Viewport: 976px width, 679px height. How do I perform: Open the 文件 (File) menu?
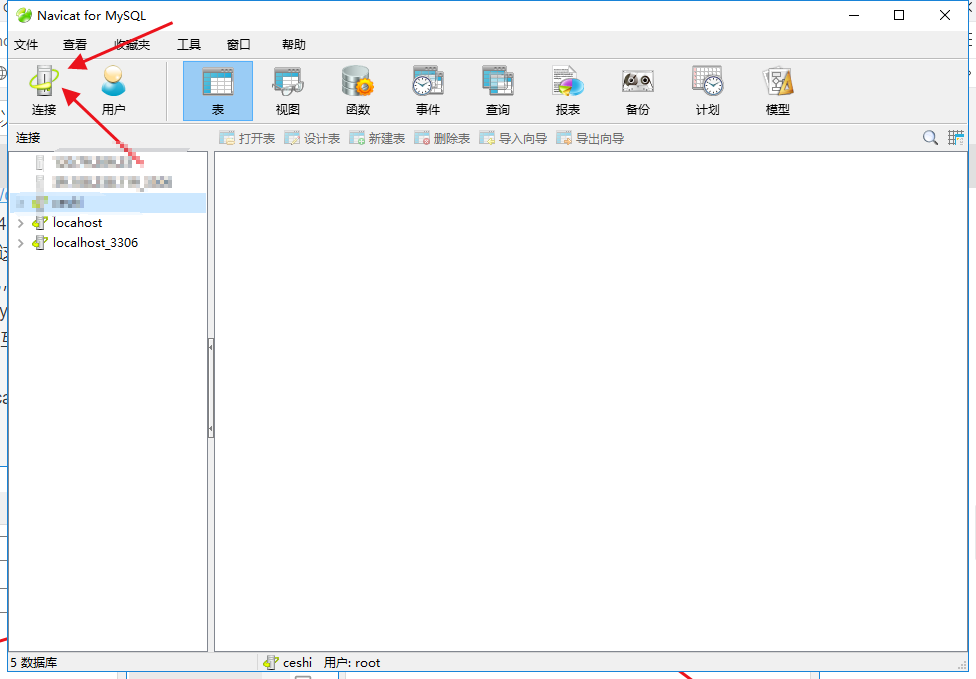pyautogui.click(x=26, y=45)
